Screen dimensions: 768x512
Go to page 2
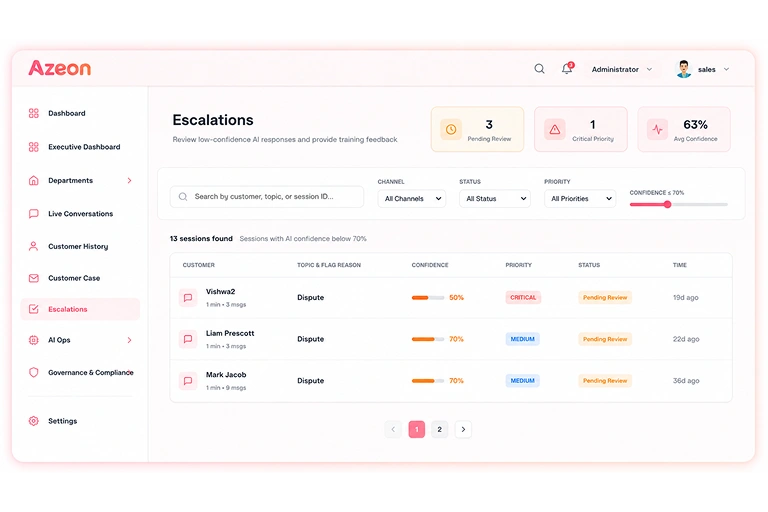(x=439, y=429)
